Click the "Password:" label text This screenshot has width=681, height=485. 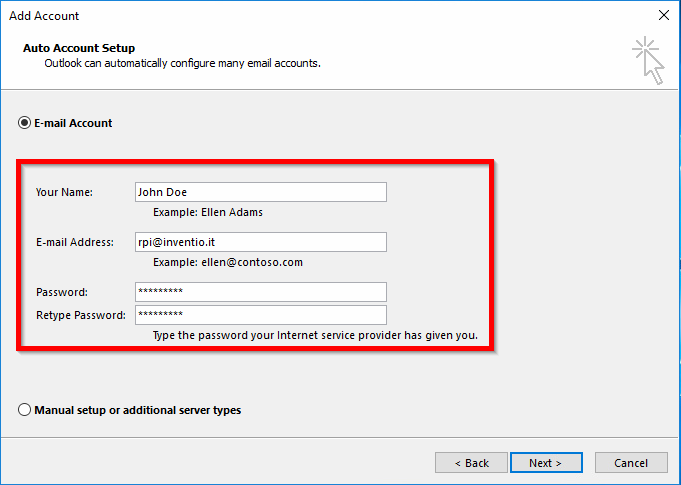pyautogui.click(x=62, y=292)
